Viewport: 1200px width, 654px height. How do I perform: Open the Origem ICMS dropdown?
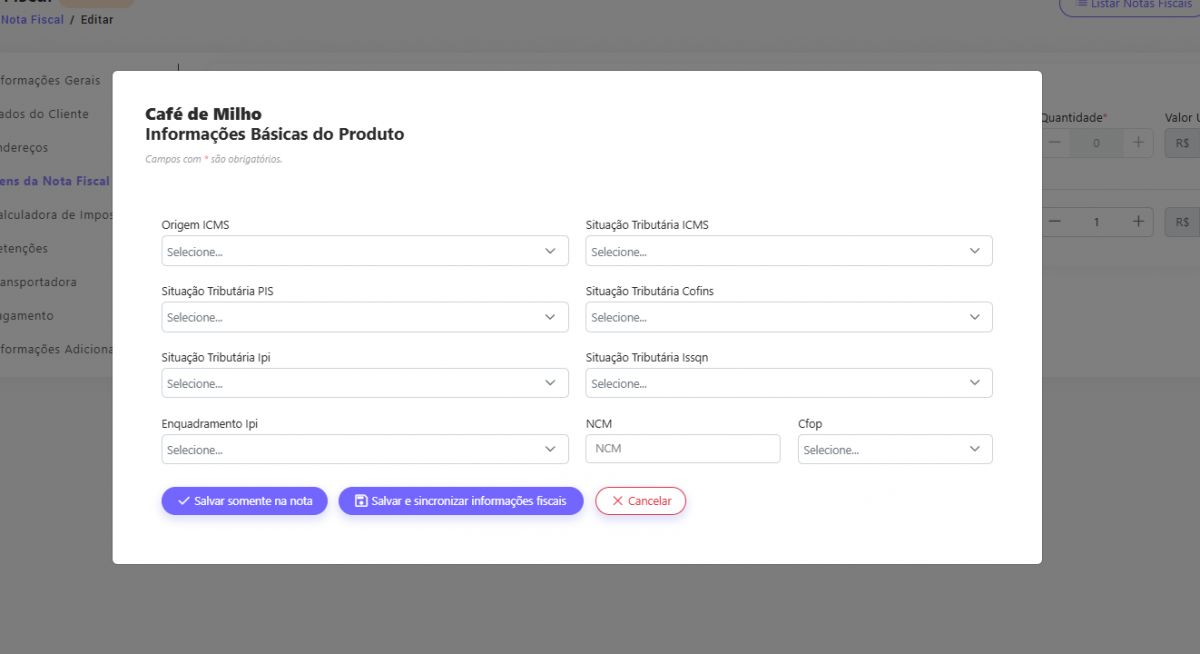tap(364, 251)
